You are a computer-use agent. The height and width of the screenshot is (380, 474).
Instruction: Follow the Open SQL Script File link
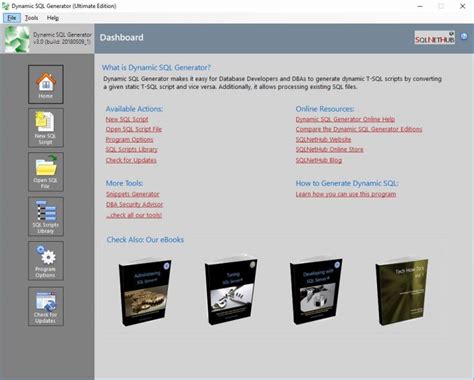click(x=134, y=129)
